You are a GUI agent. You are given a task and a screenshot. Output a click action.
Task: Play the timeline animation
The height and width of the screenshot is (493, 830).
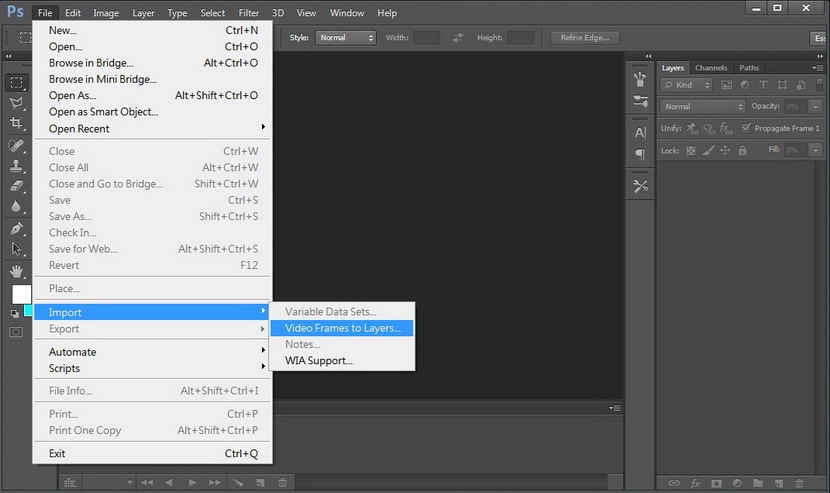click(192, 482)
